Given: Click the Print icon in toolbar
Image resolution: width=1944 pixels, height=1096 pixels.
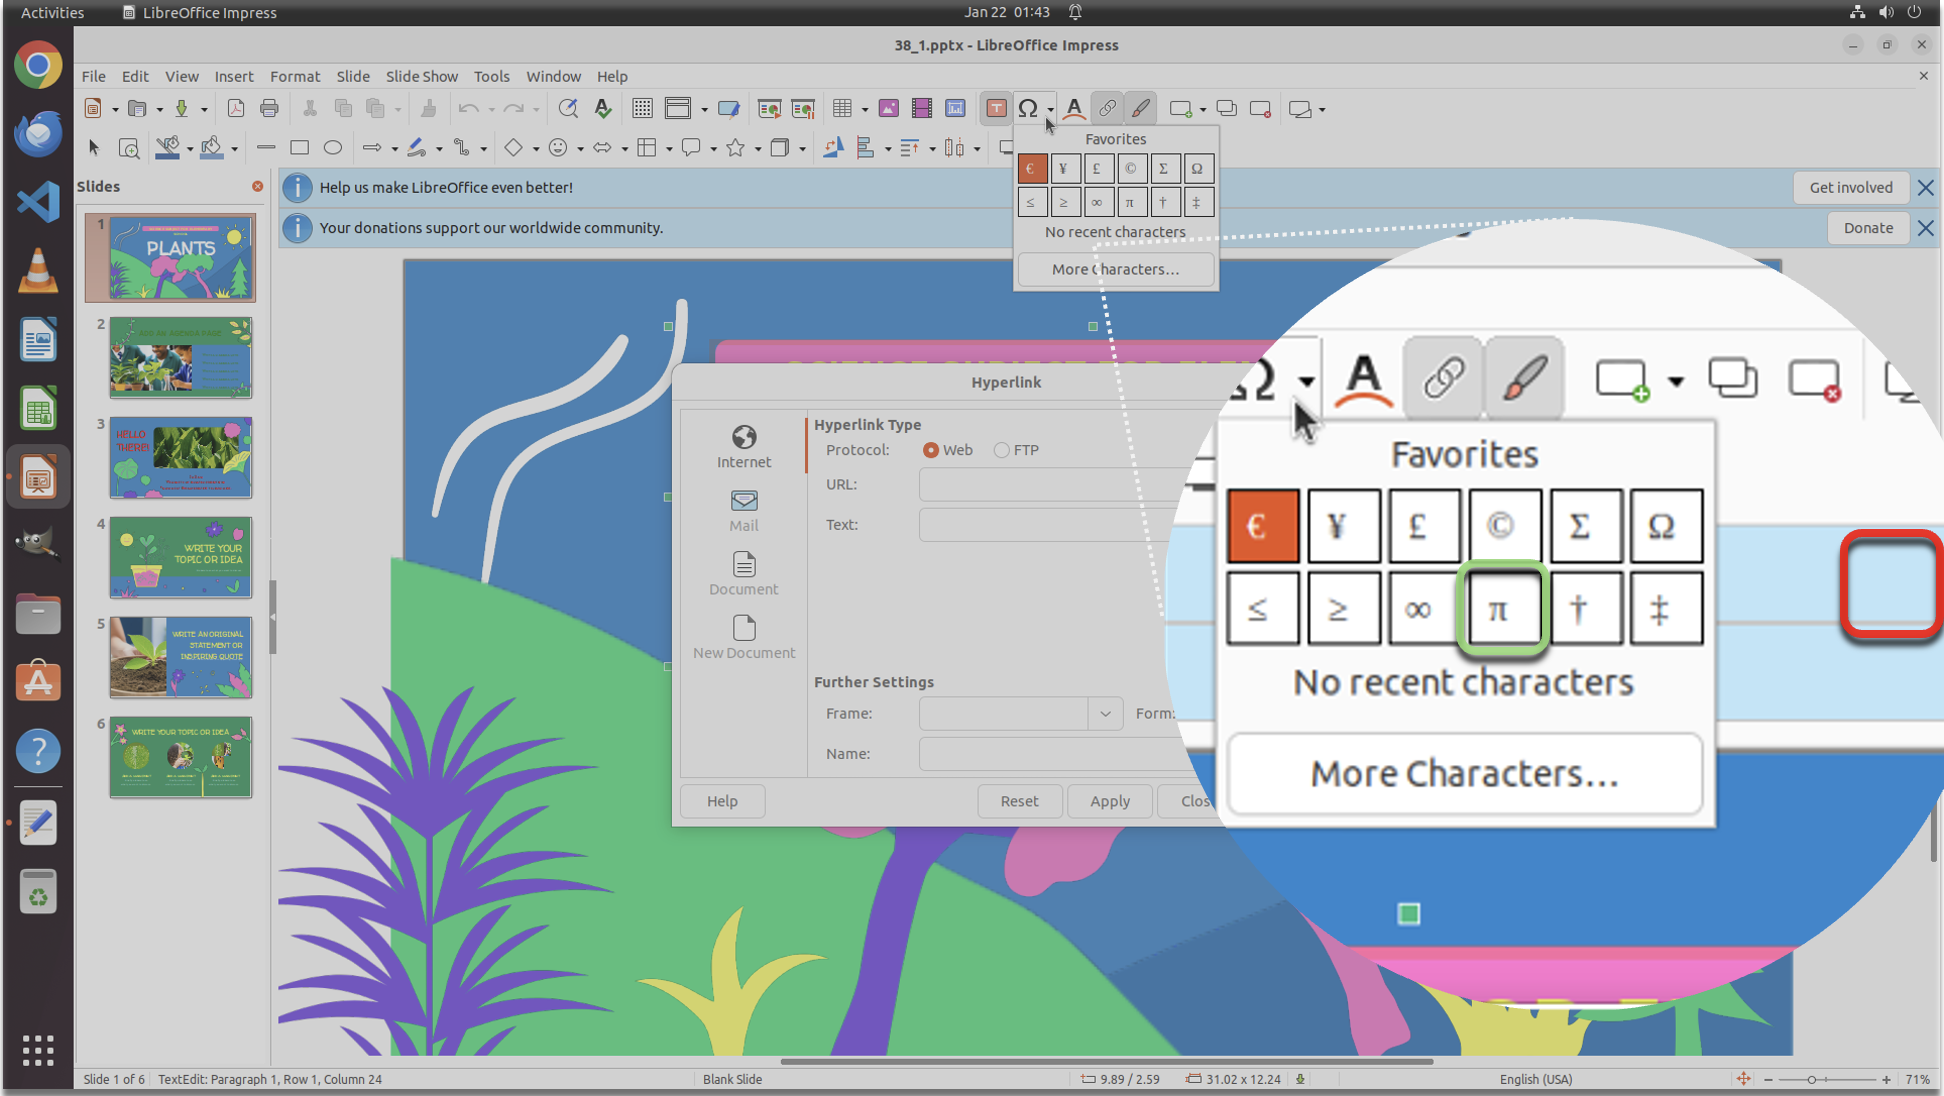Looking at the screenshot, I should (x=269, y=108).
